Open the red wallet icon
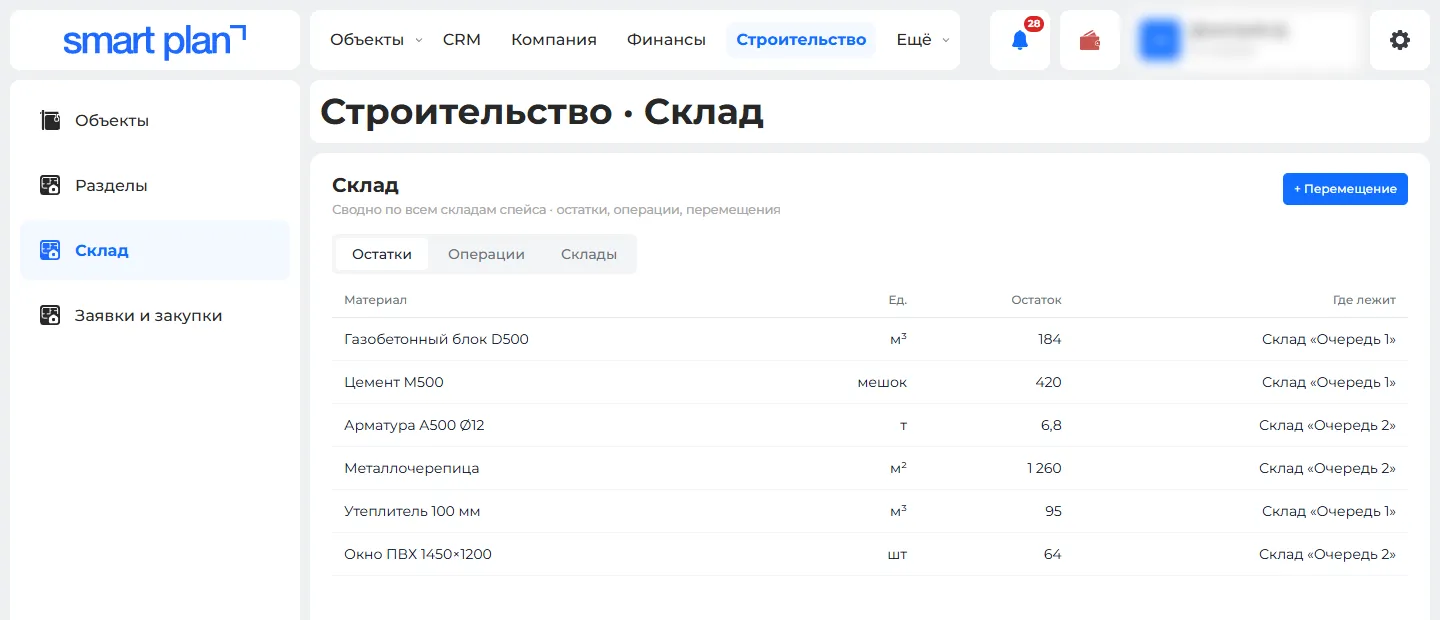 (x=1090, y=40)
